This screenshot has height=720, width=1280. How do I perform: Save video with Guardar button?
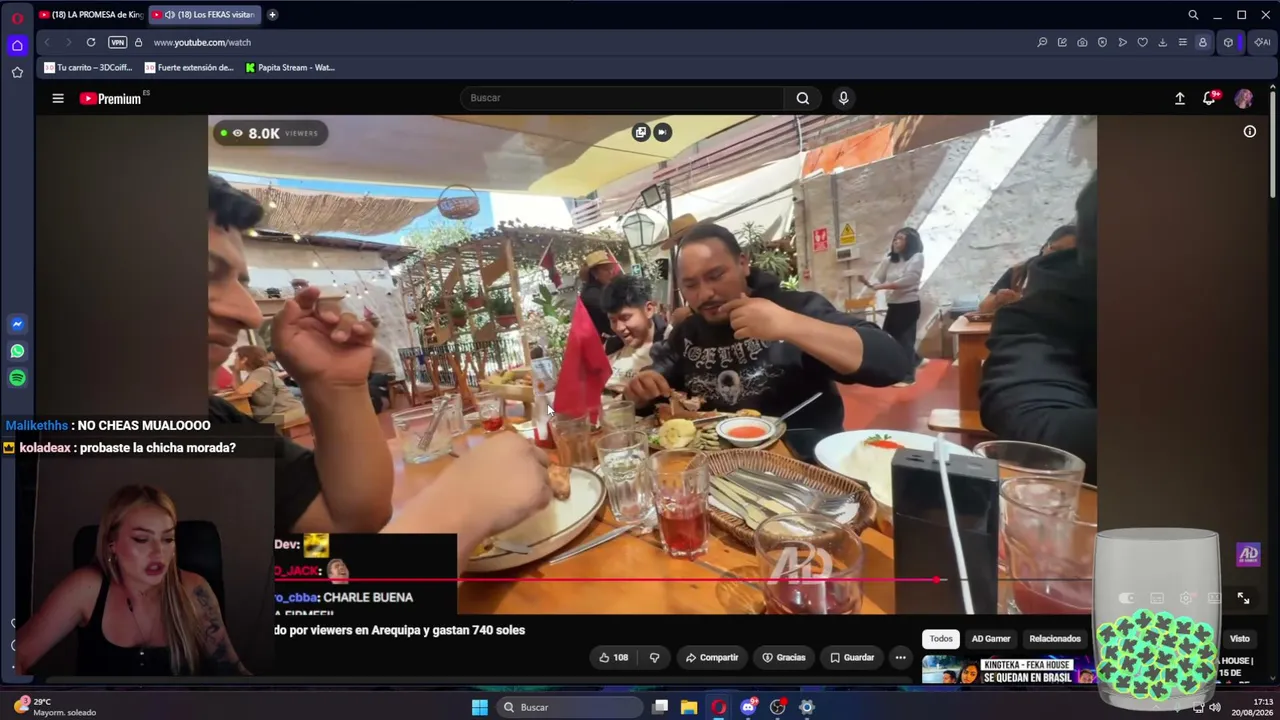852,657
